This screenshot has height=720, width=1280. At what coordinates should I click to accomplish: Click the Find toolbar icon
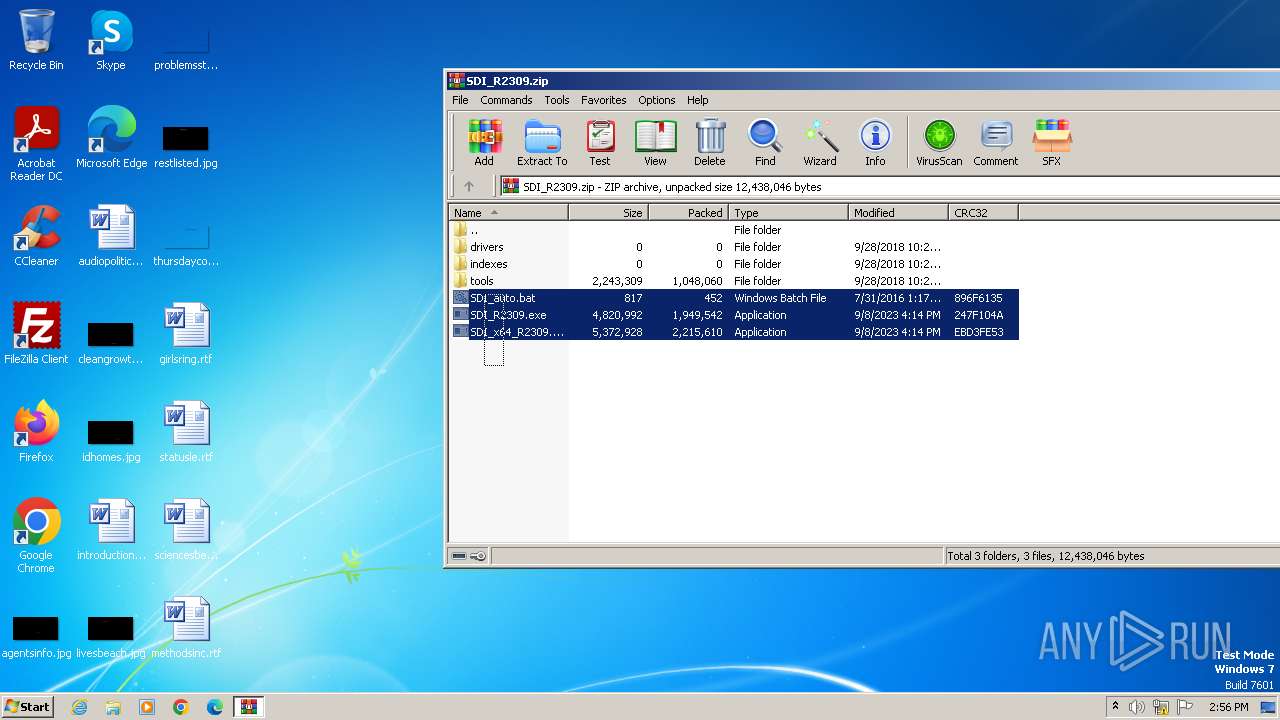[x=765, y=142]
